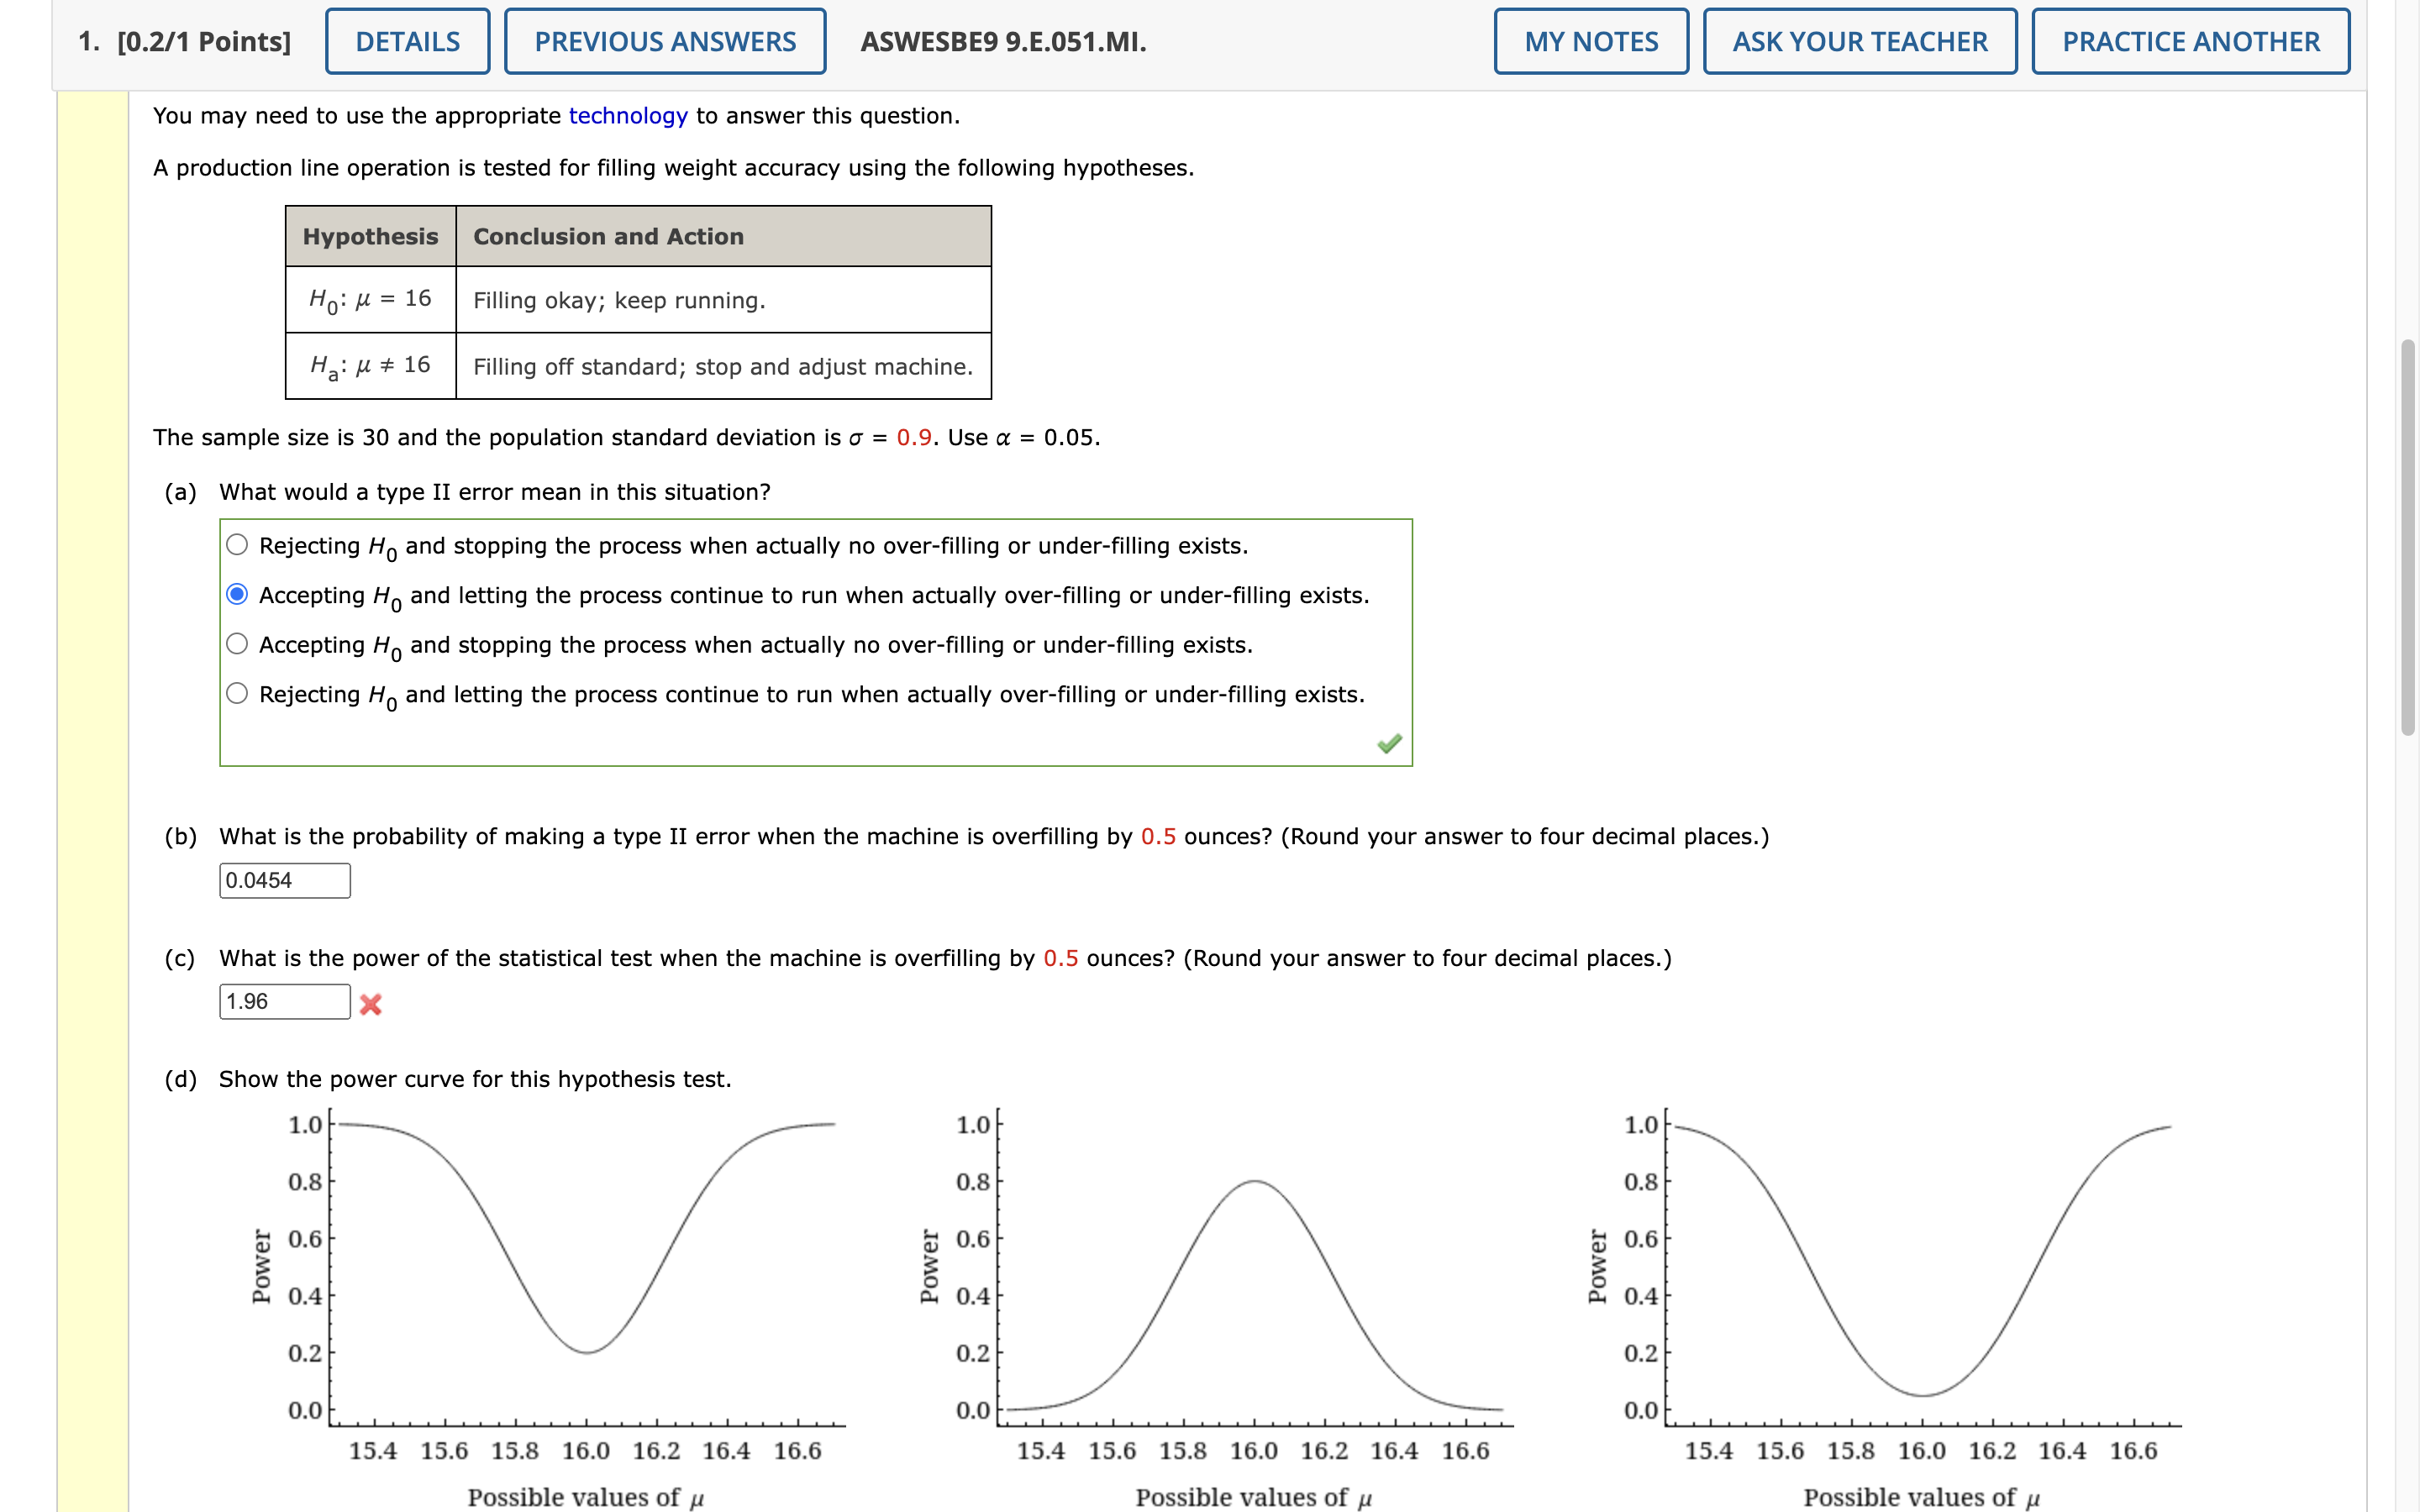Select 'Rejecting H0 and stopping the process' option
This screenshot has width=2420, height=1512.
coord(237,545)
